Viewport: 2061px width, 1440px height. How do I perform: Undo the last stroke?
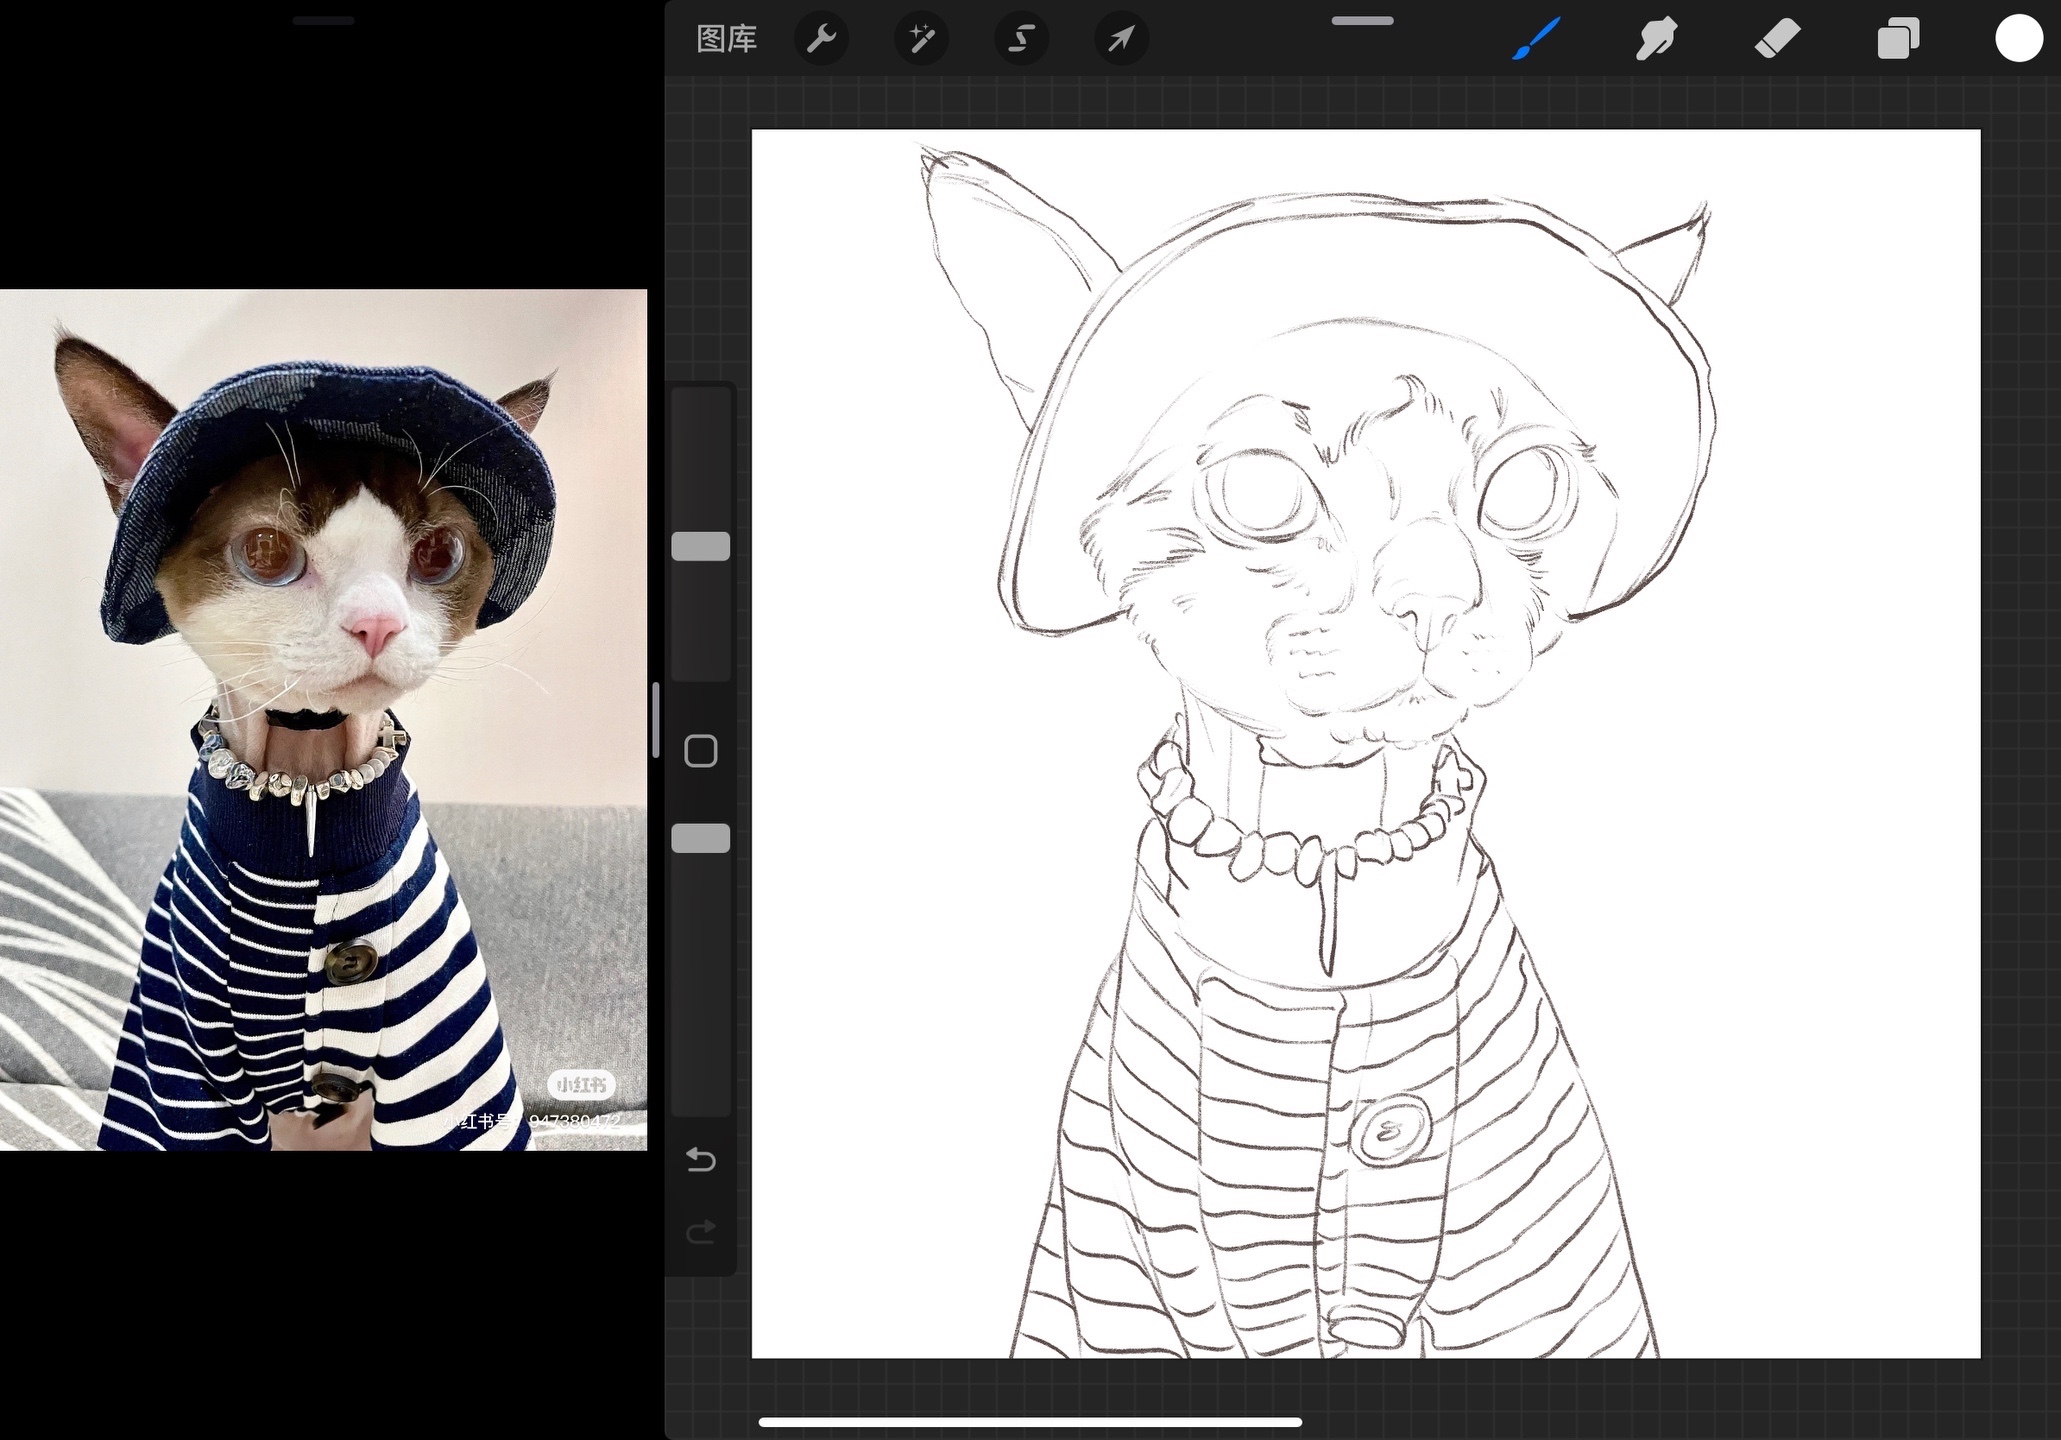coord(700,1160)
